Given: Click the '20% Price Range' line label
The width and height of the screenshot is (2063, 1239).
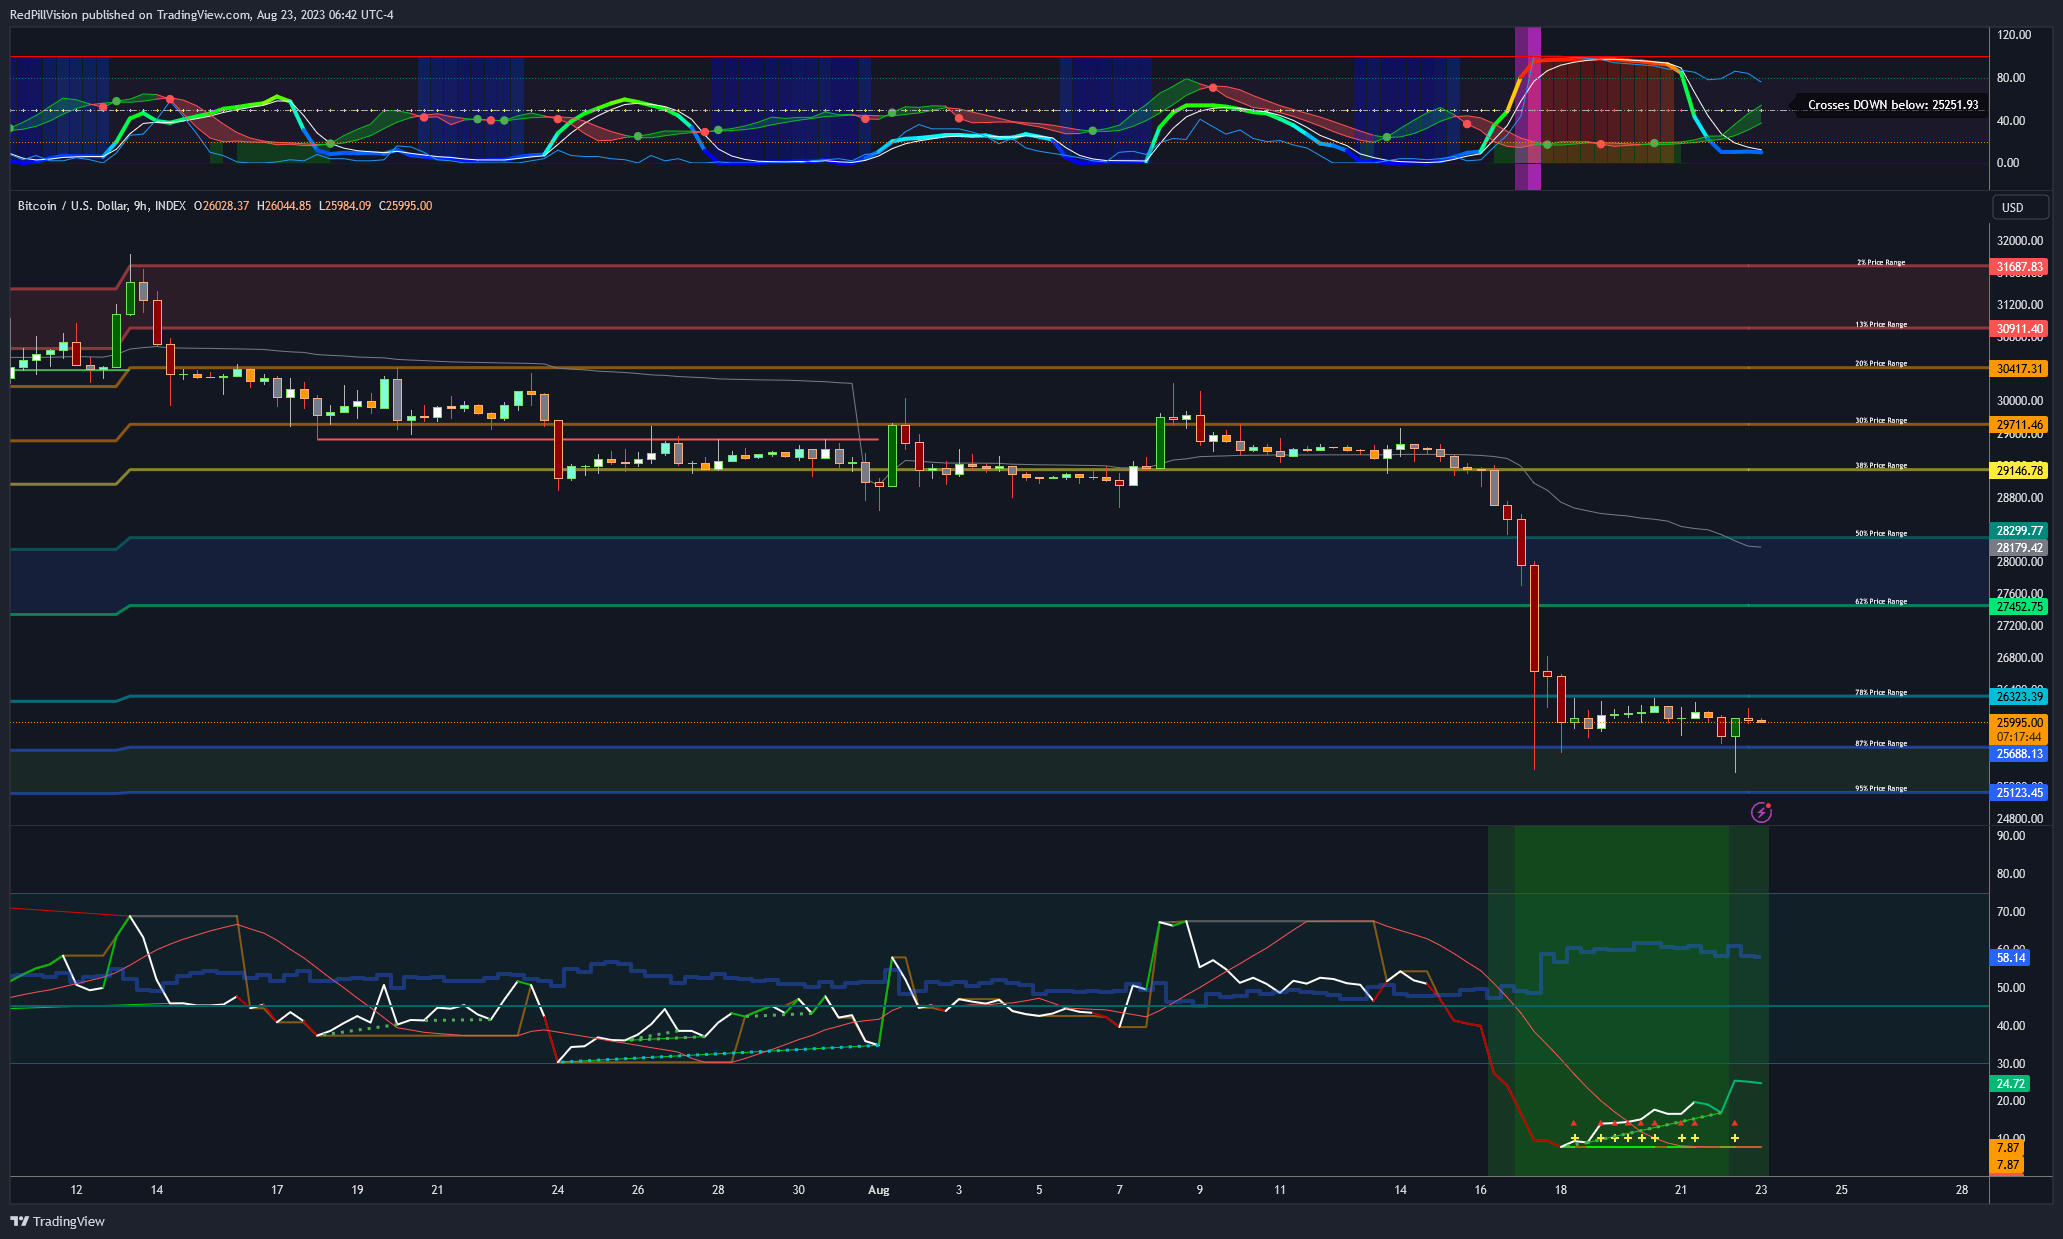Looking at the screenshot, I should pos(1881,363).
